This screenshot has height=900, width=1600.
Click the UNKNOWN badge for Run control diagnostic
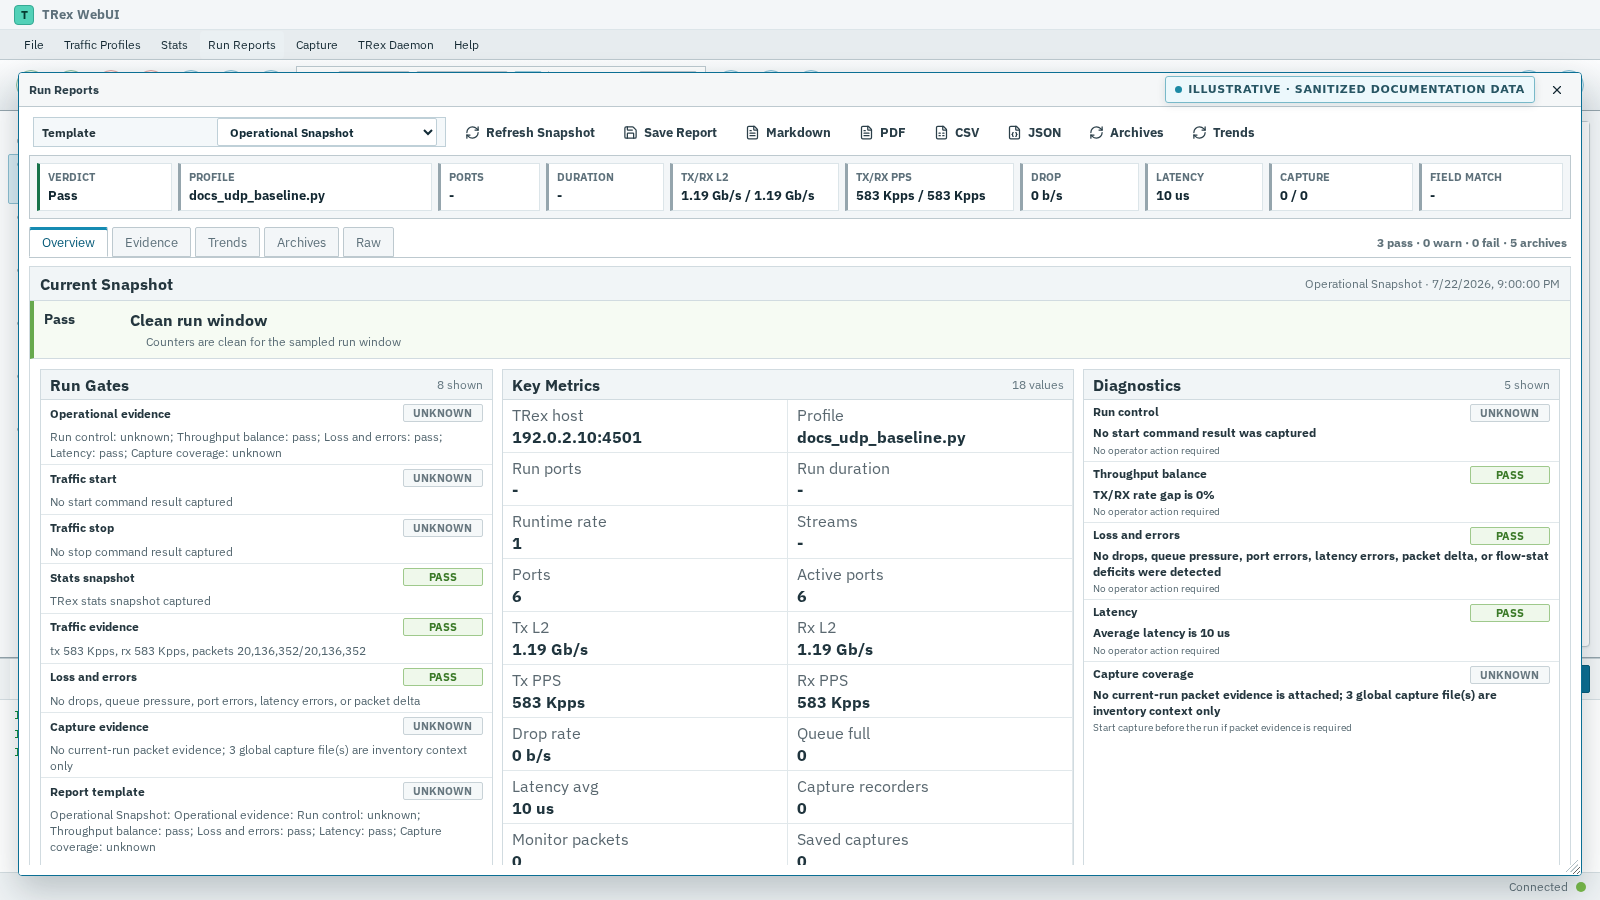[x=1510, y=413]
